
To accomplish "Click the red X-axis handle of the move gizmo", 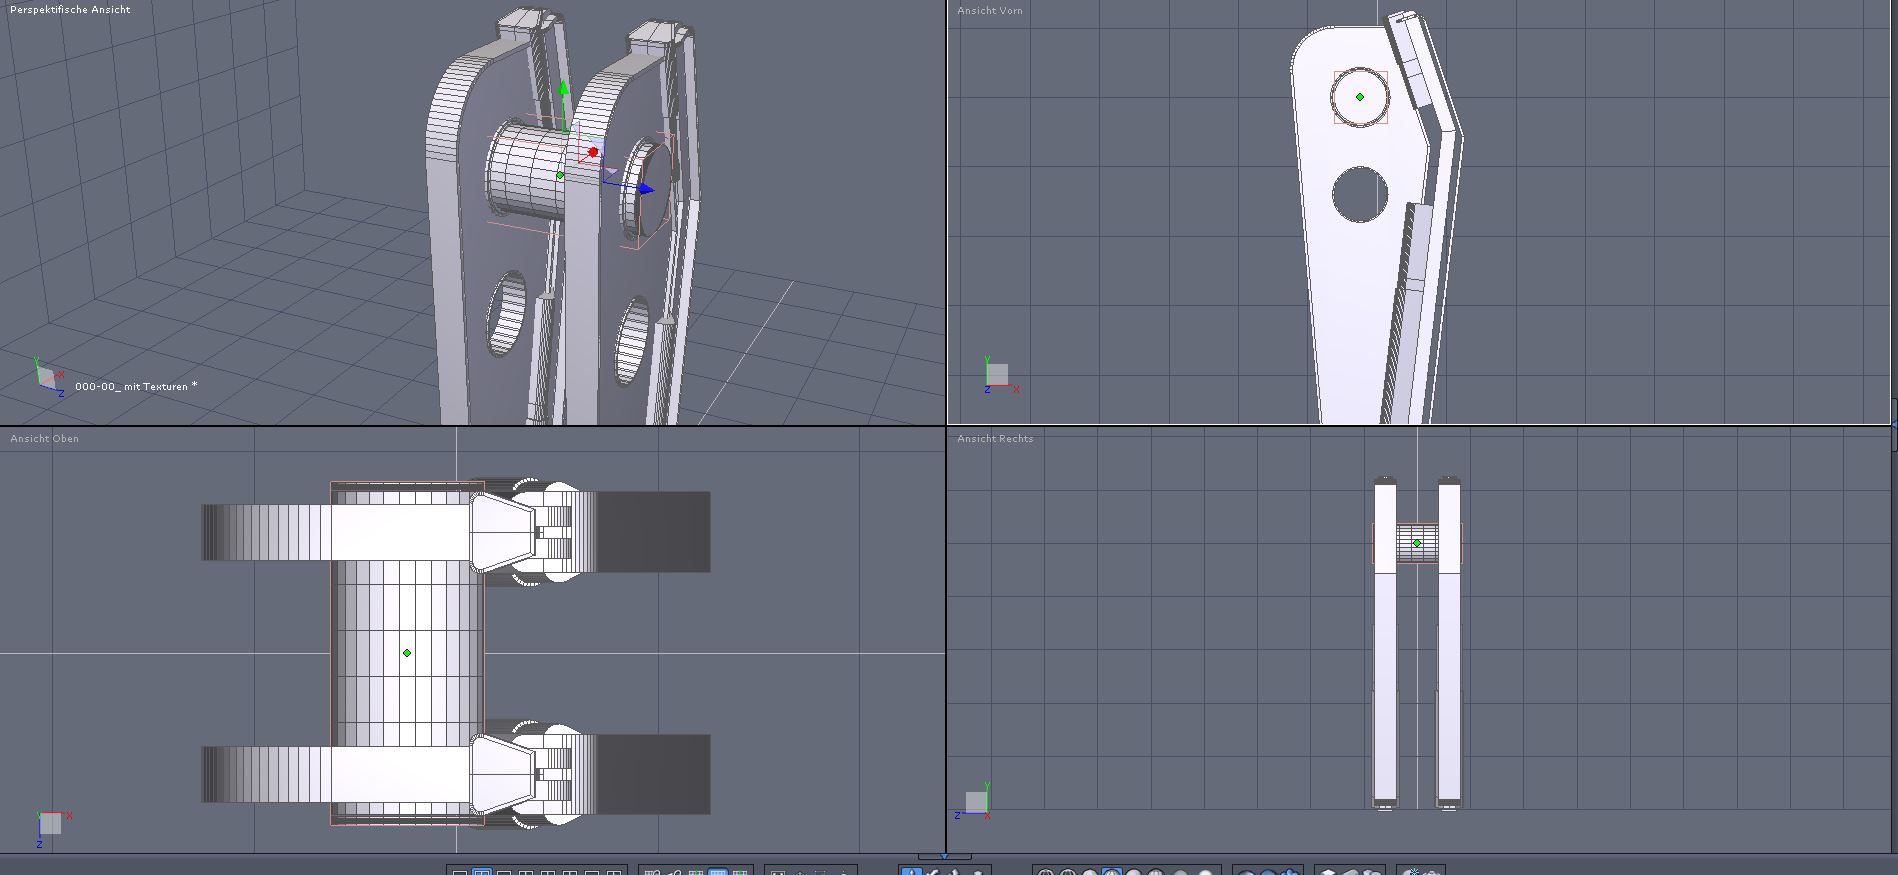I will [593, 152].
